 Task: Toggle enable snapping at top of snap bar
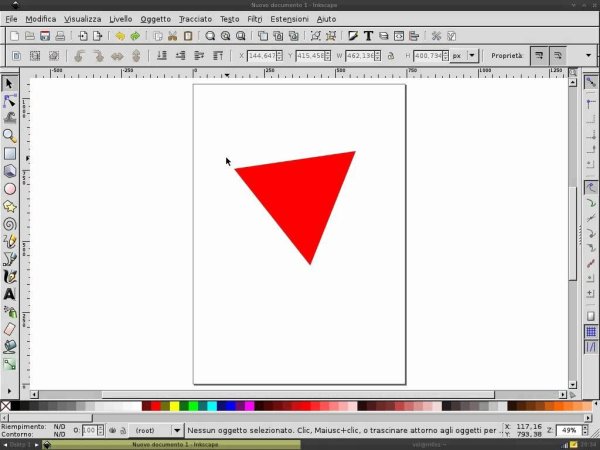[590, 83]
